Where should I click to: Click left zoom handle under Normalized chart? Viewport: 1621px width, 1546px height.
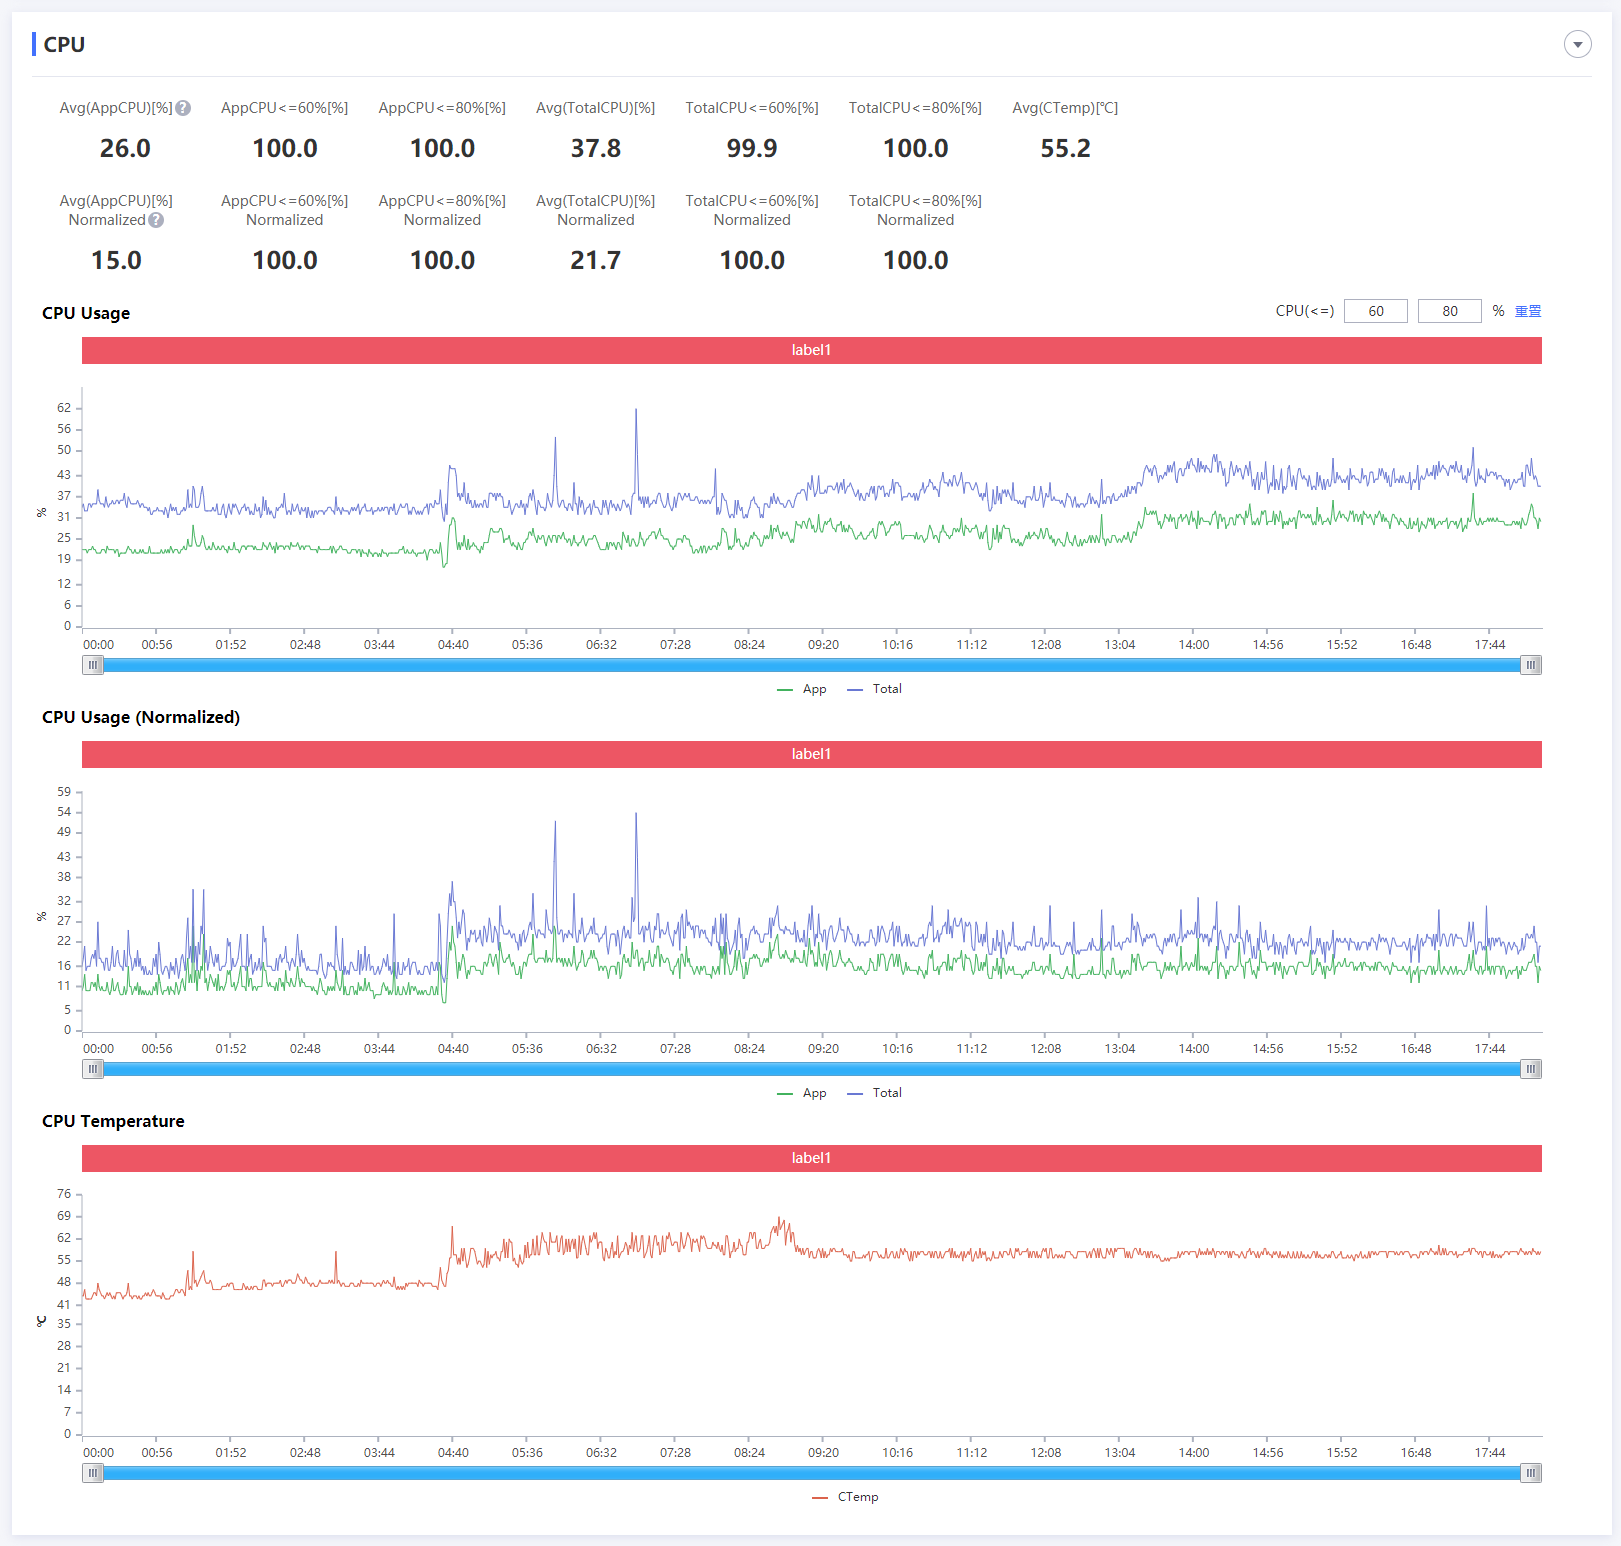pyautogui.click(x=93, y=1069)
